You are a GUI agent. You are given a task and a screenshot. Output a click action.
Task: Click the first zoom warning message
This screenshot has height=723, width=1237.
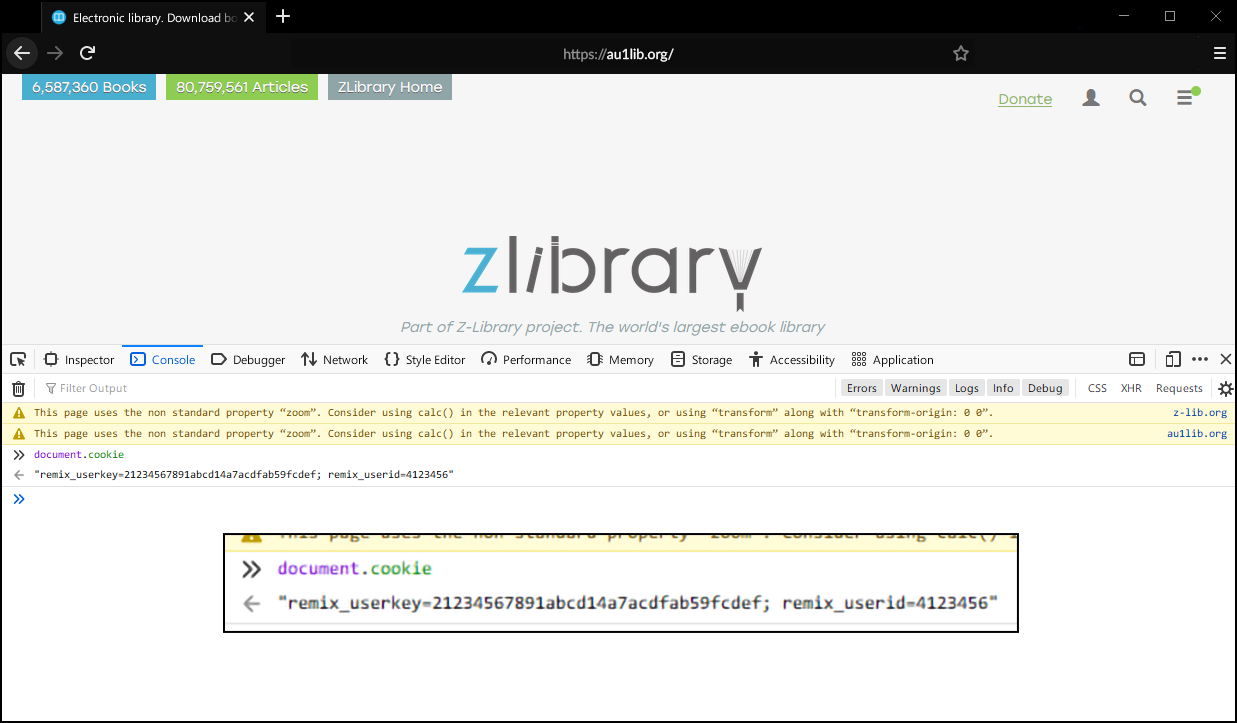coord(514,412)
